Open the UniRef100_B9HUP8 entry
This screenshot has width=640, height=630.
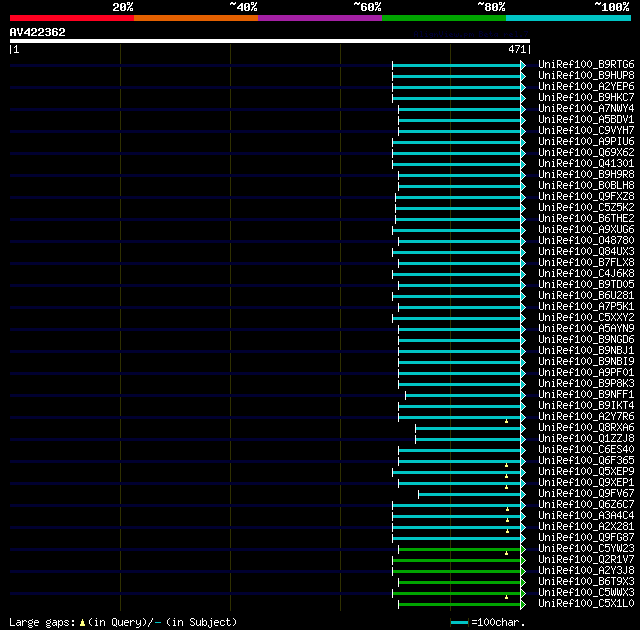click(x=586, y=75)
